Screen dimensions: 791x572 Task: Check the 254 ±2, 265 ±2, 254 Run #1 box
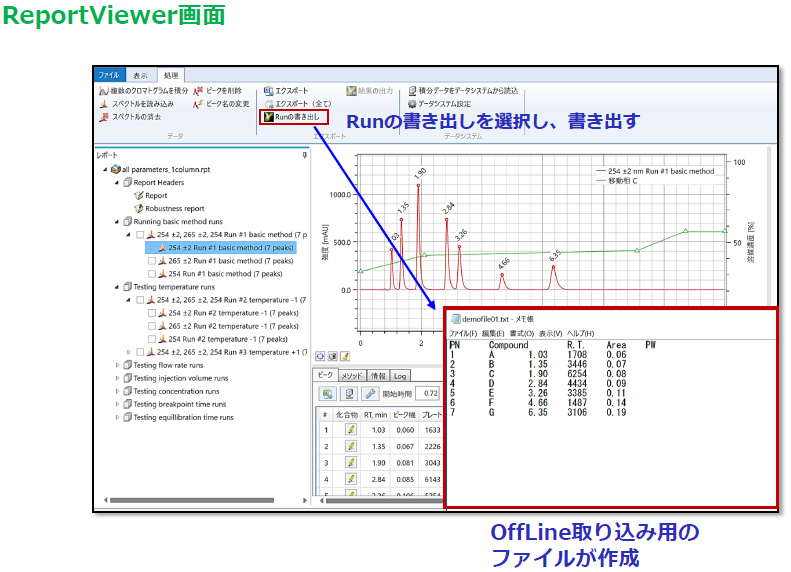(140, 235)
